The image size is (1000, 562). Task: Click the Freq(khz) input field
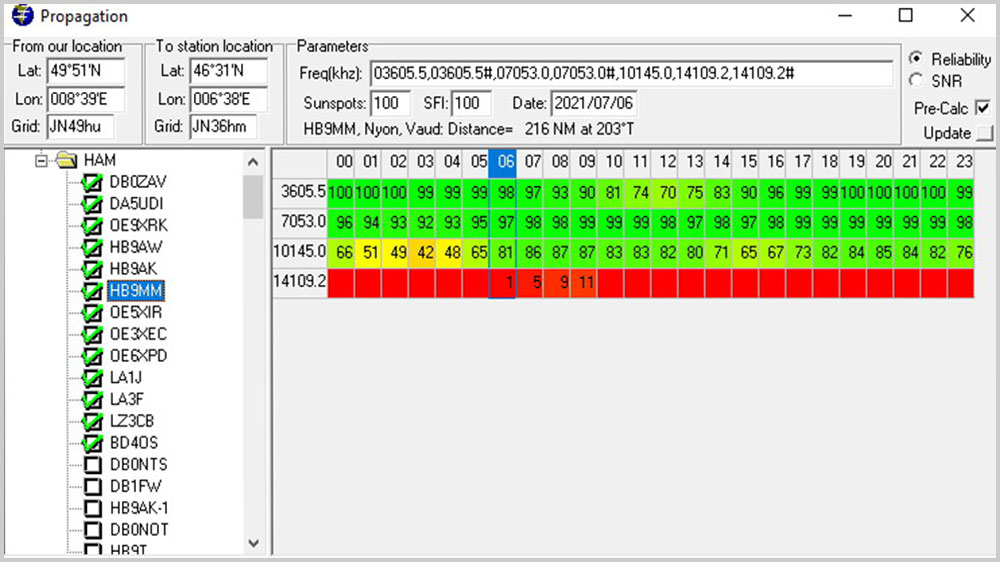[630, 74]
